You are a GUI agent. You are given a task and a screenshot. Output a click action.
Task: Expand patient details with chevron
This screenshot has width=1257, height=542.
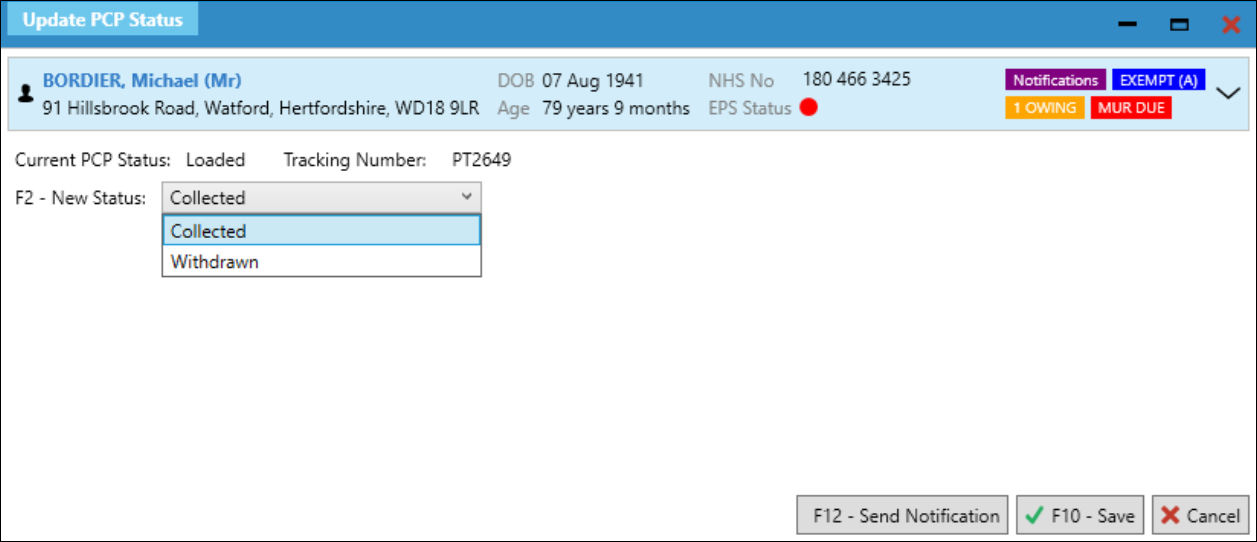click(1229, 92)
